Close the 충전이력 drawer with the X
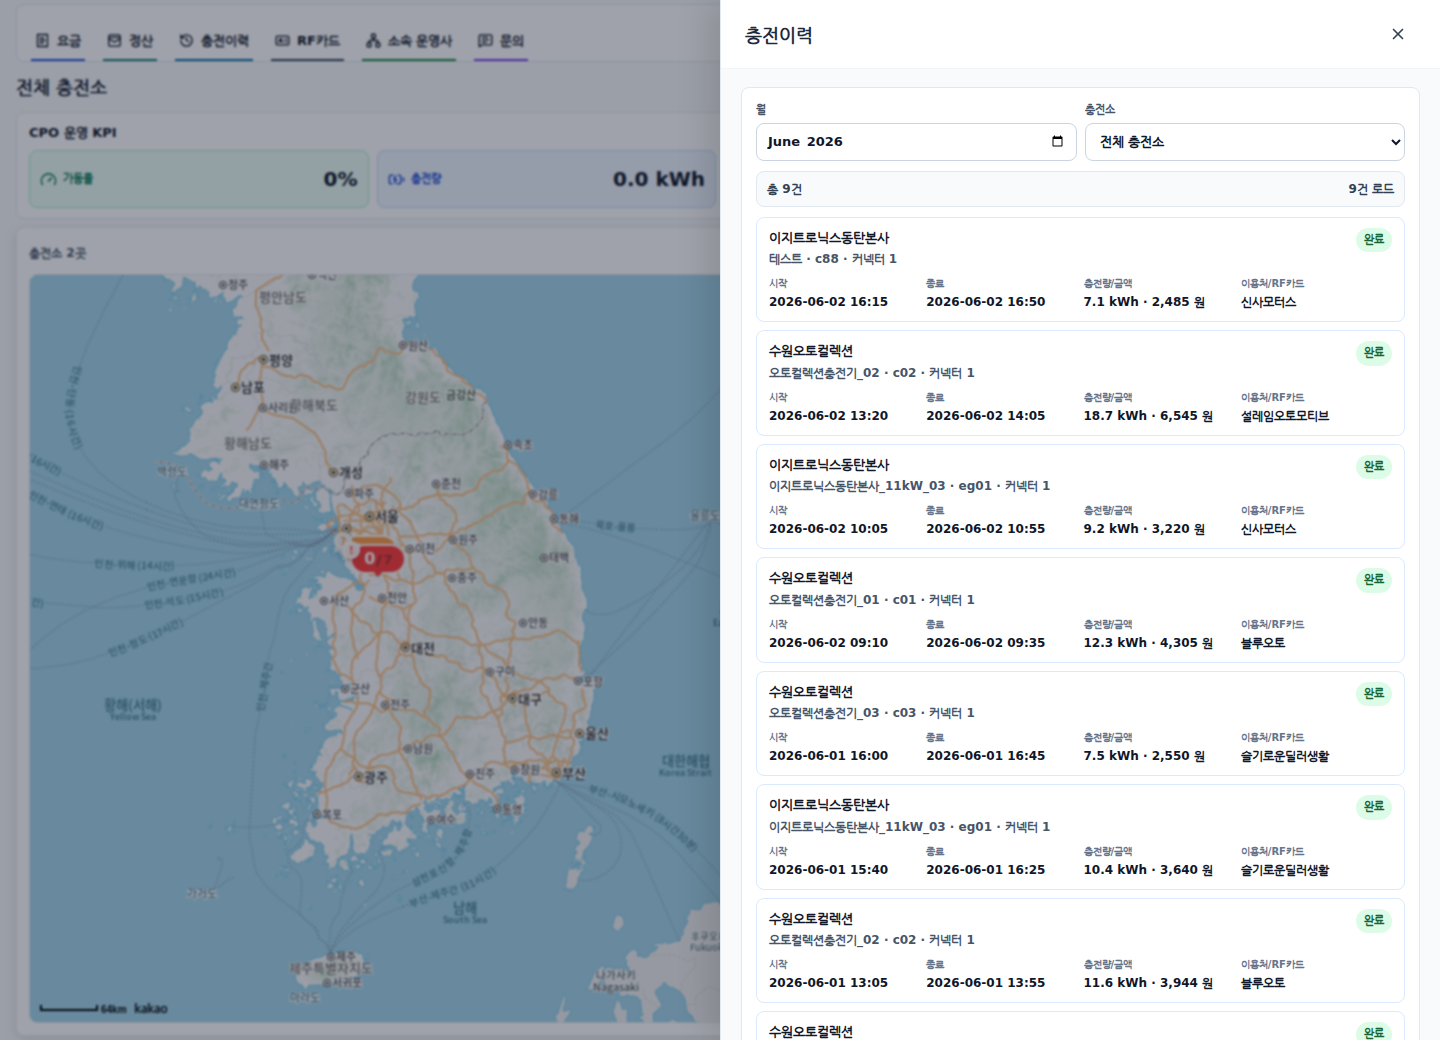 click(x=1398, y=34)
